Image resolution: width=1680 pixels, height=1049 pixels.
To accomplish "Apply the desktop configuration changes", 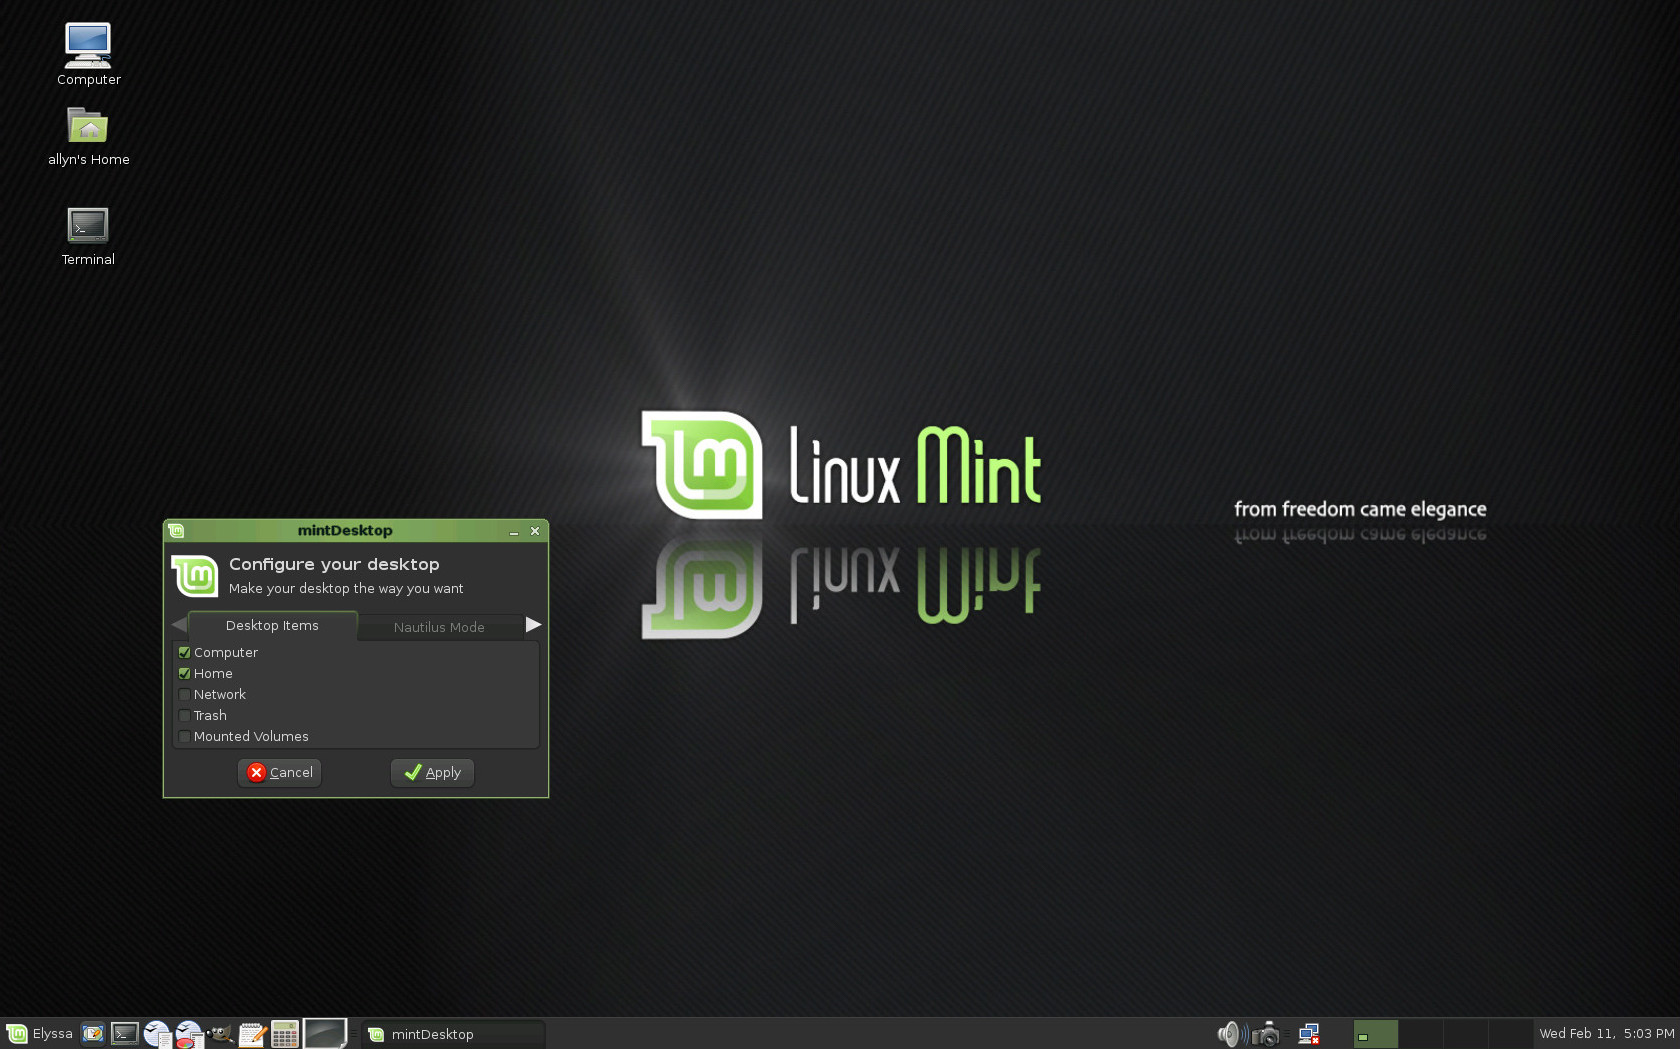I will tap(431, 772).
